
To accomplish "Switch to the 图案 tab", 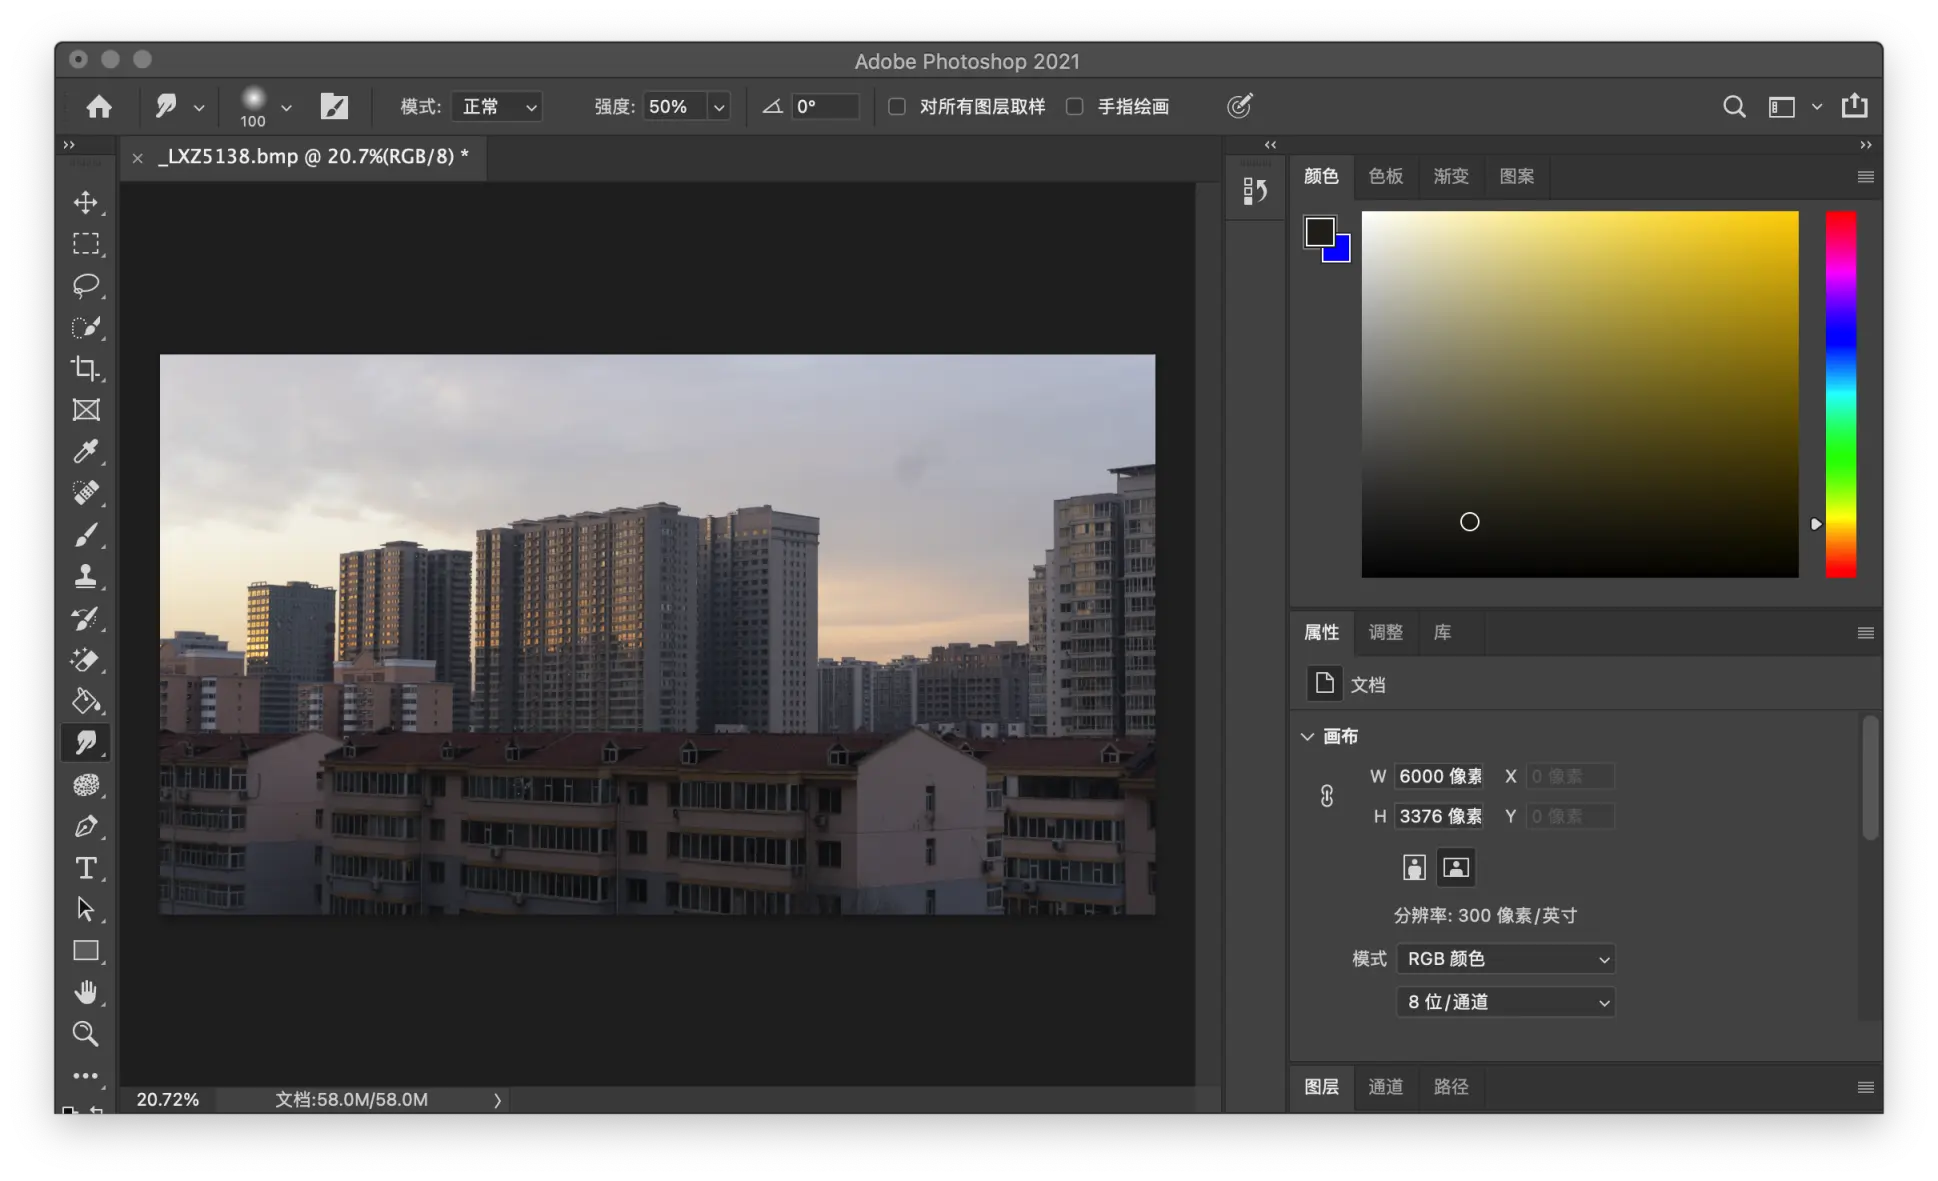I will click(x=1516, y=176).
